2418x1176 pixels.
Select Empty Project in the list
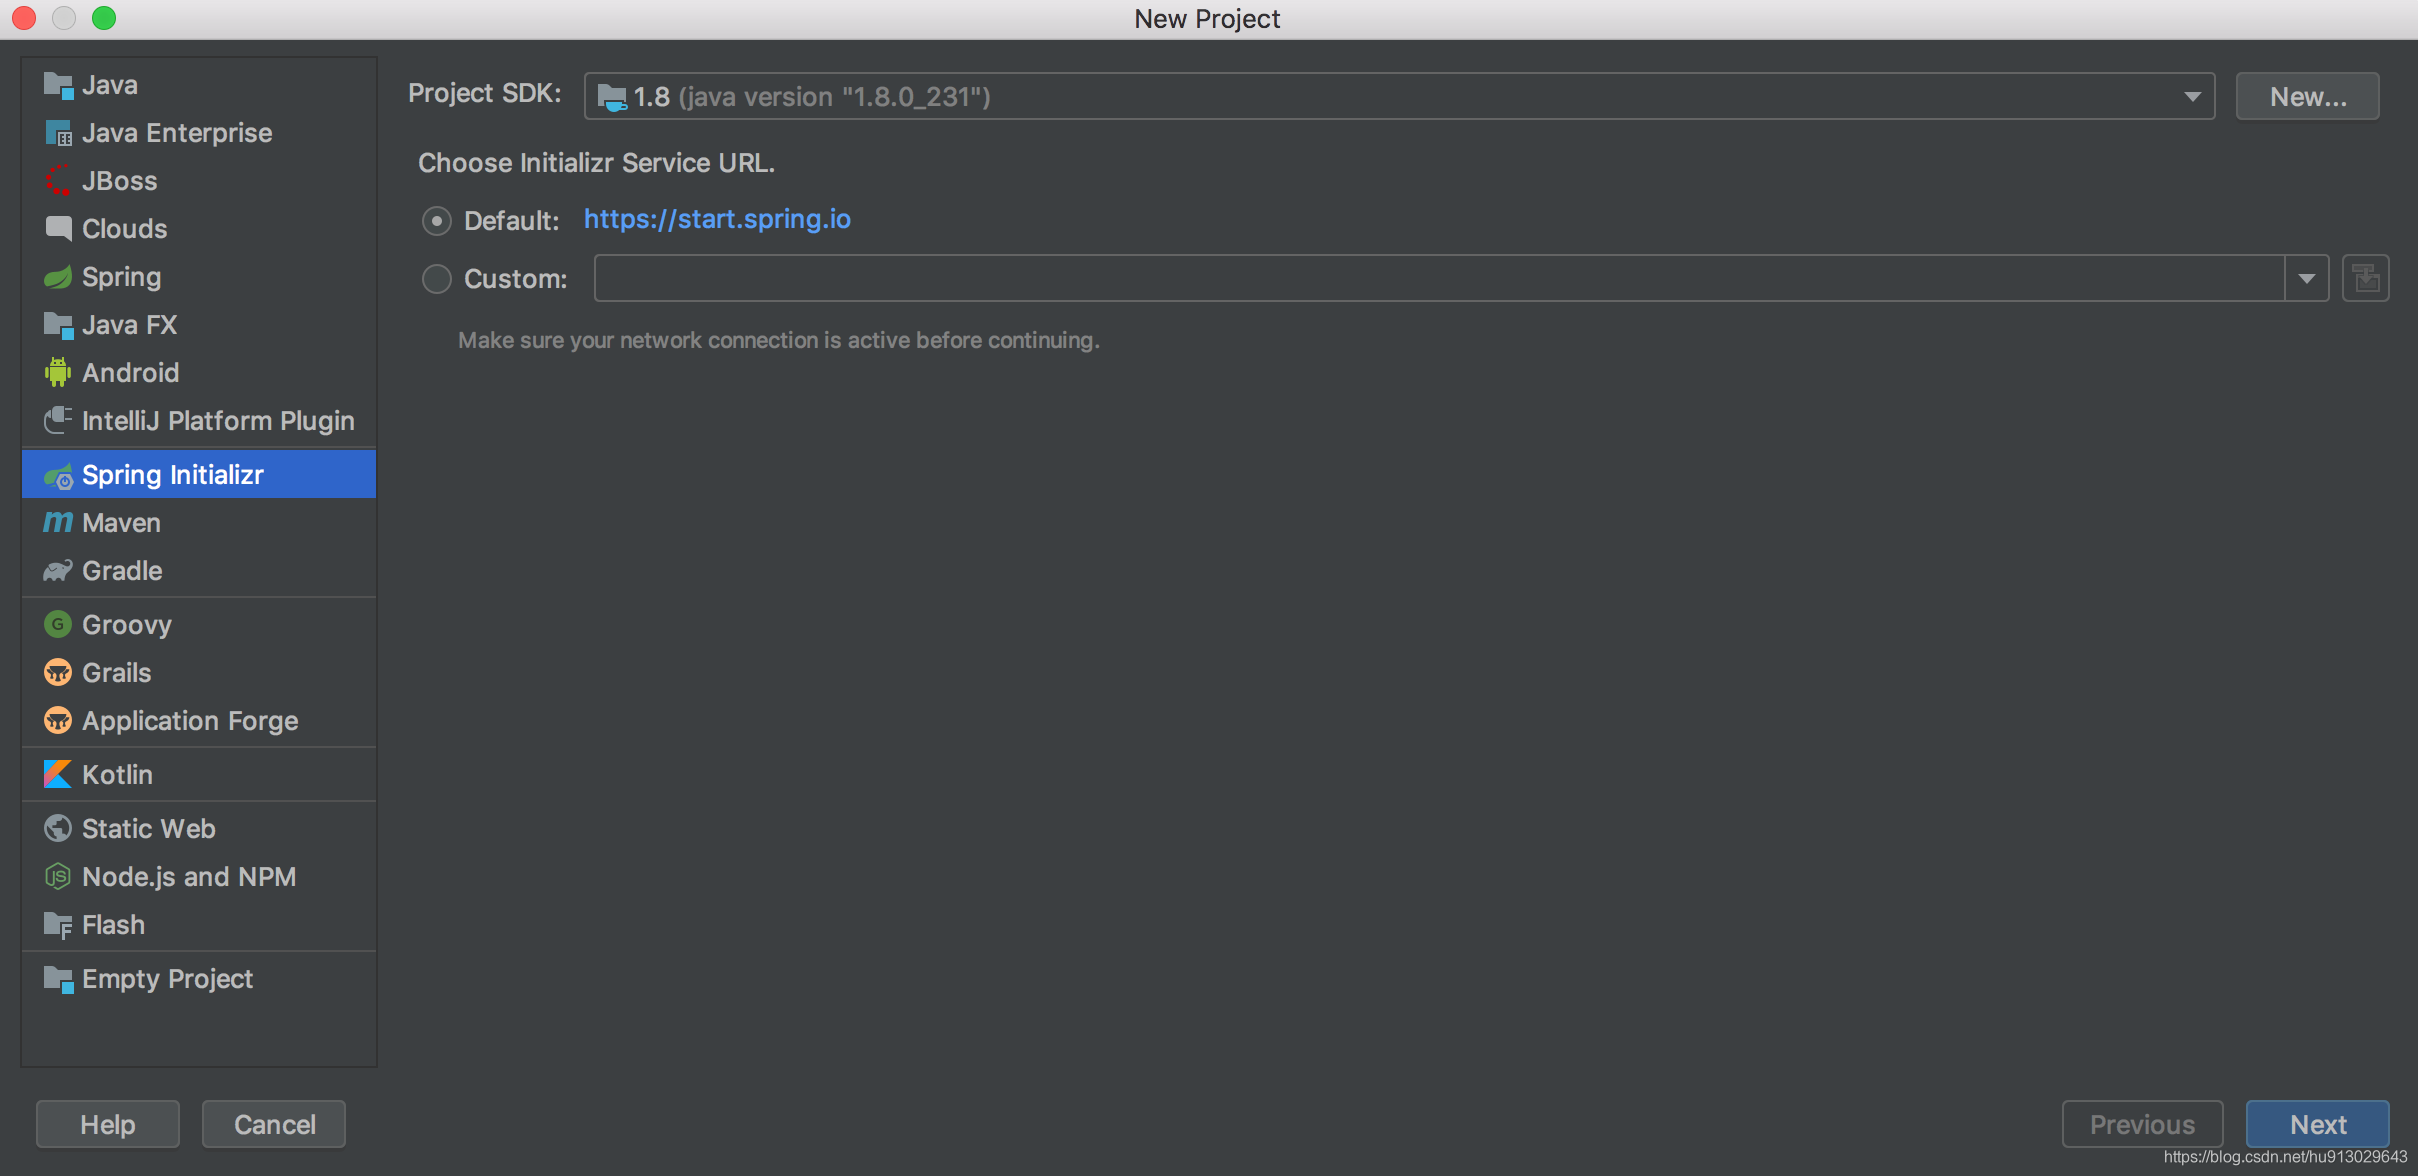pyautogui.click(x=199, y=979)
